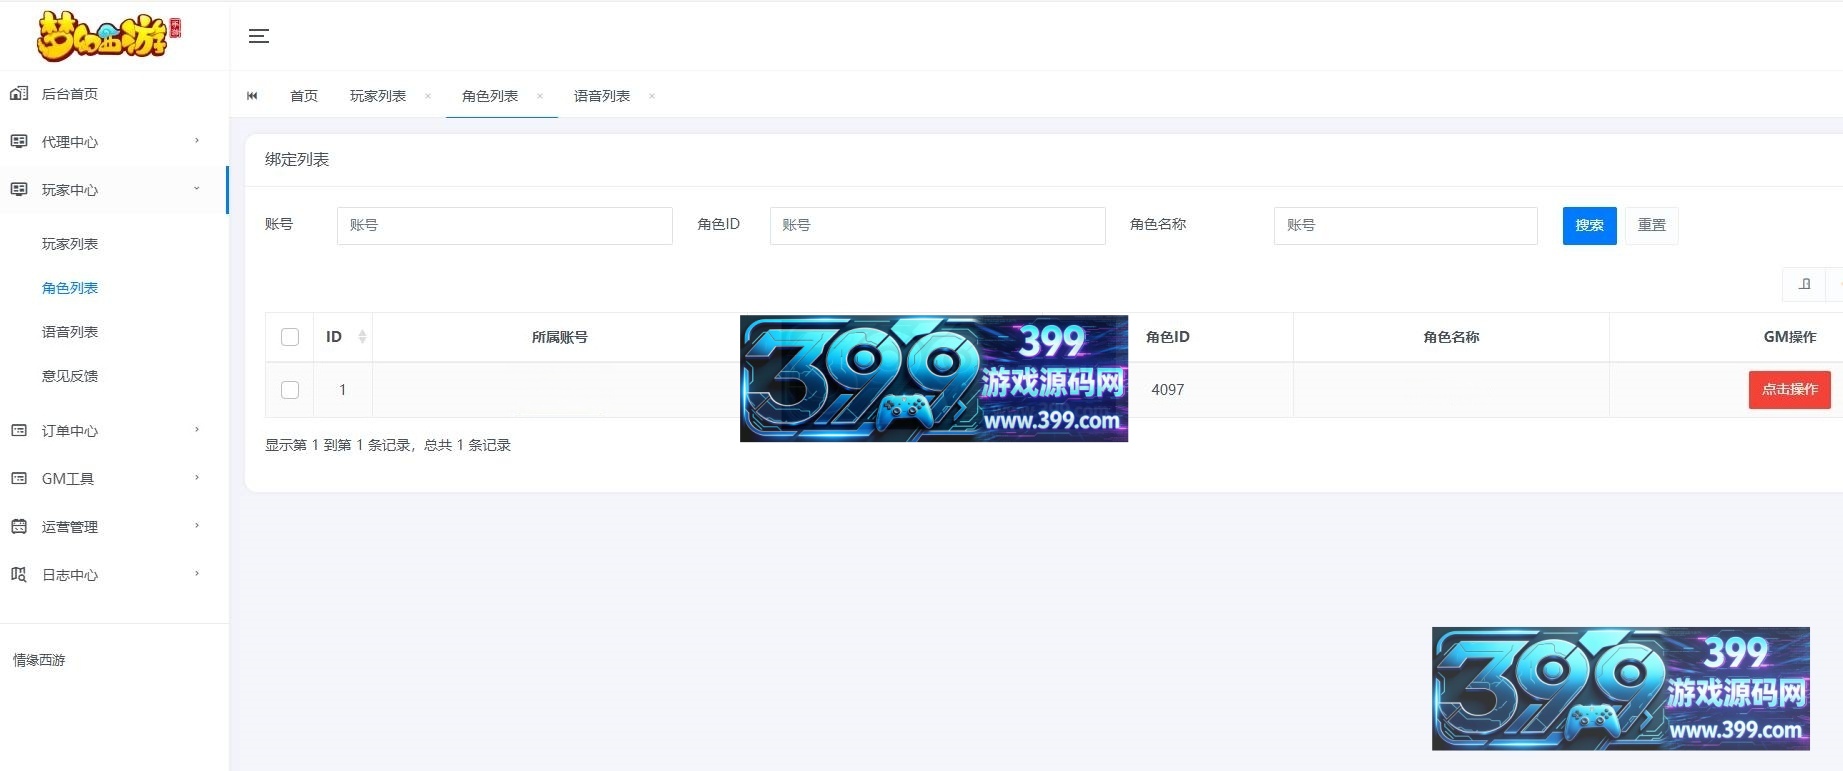Click the tab bar rewind-to-first icon
Screen dimensions: 1843x771
coord(252,96)
